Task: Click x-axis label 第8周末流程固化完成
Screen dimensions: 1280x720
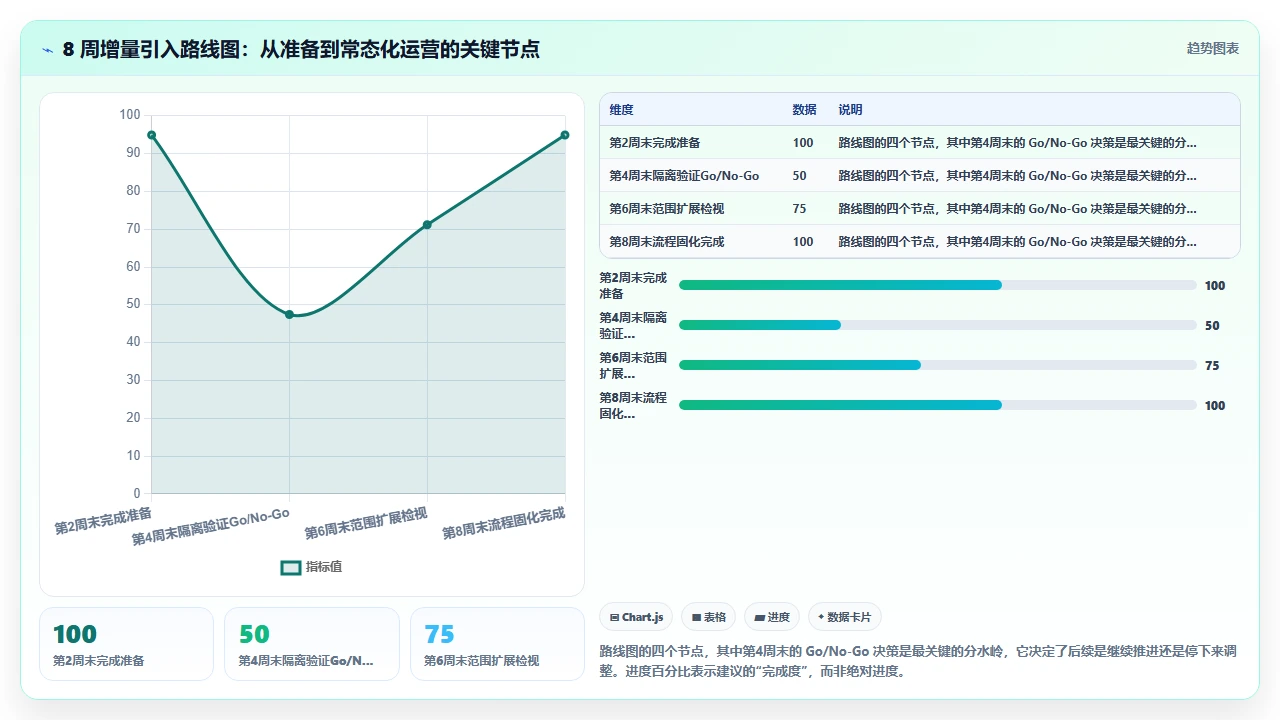Action: tap(504, 523)
